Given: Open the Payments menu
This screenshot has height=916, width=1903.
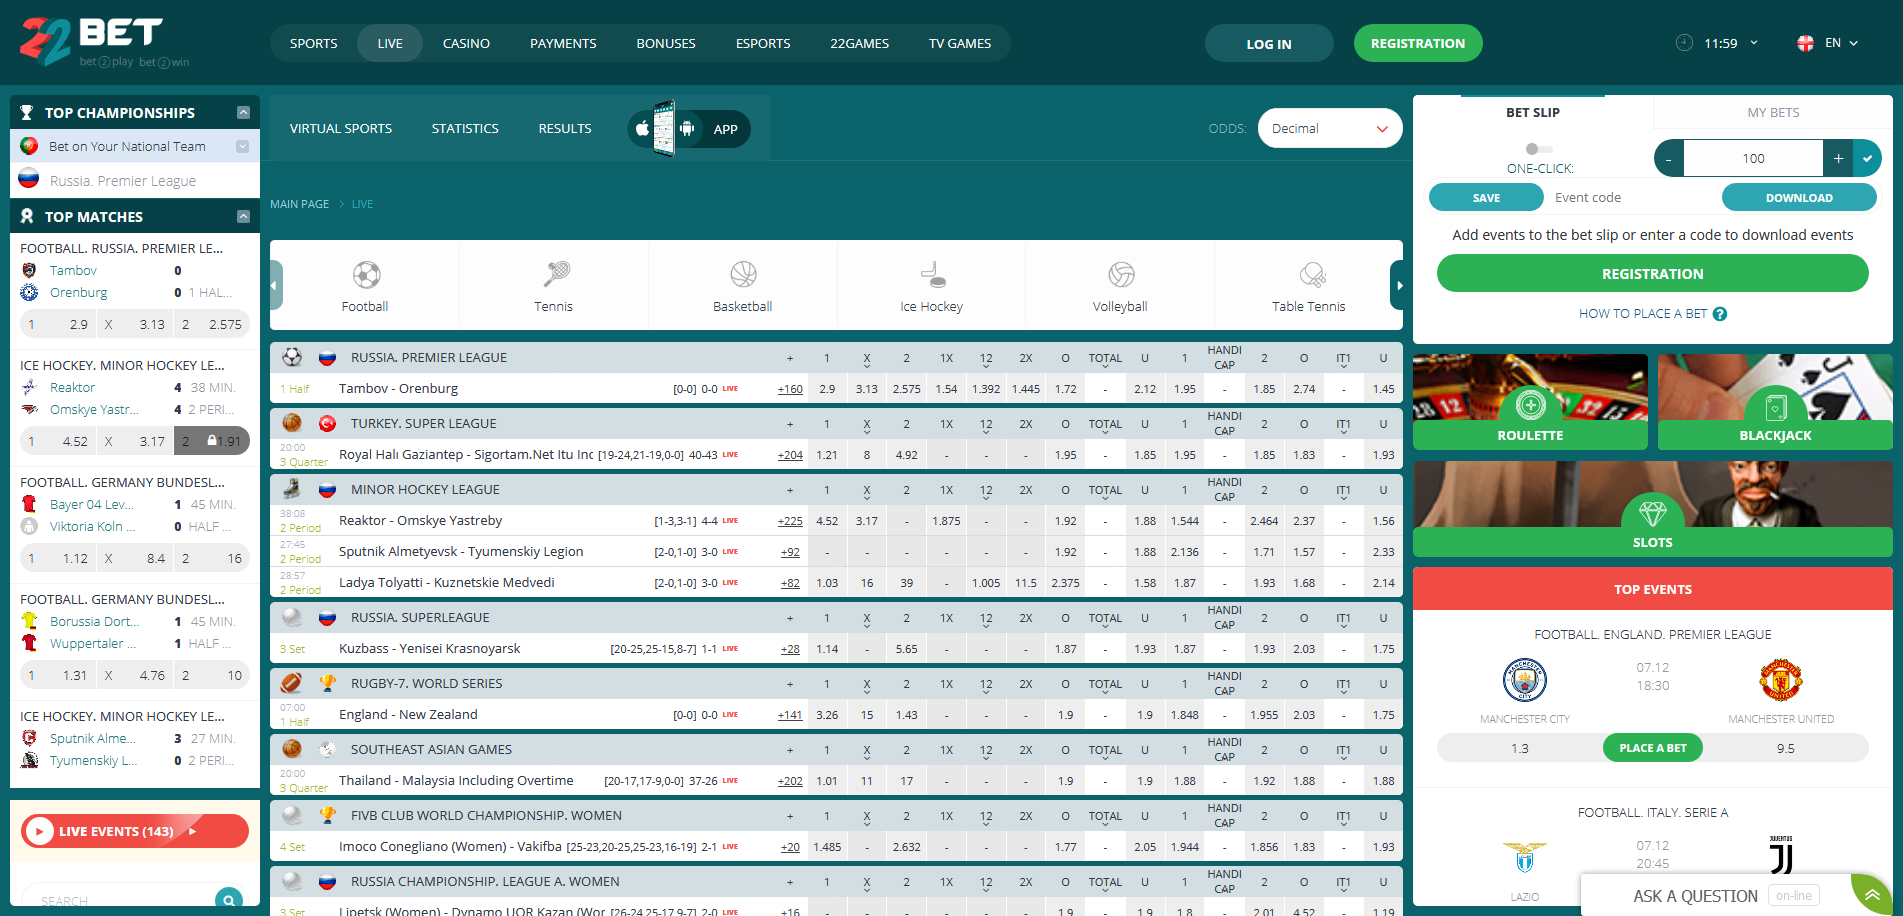Looking at the screenshot, I should [563, 43].
